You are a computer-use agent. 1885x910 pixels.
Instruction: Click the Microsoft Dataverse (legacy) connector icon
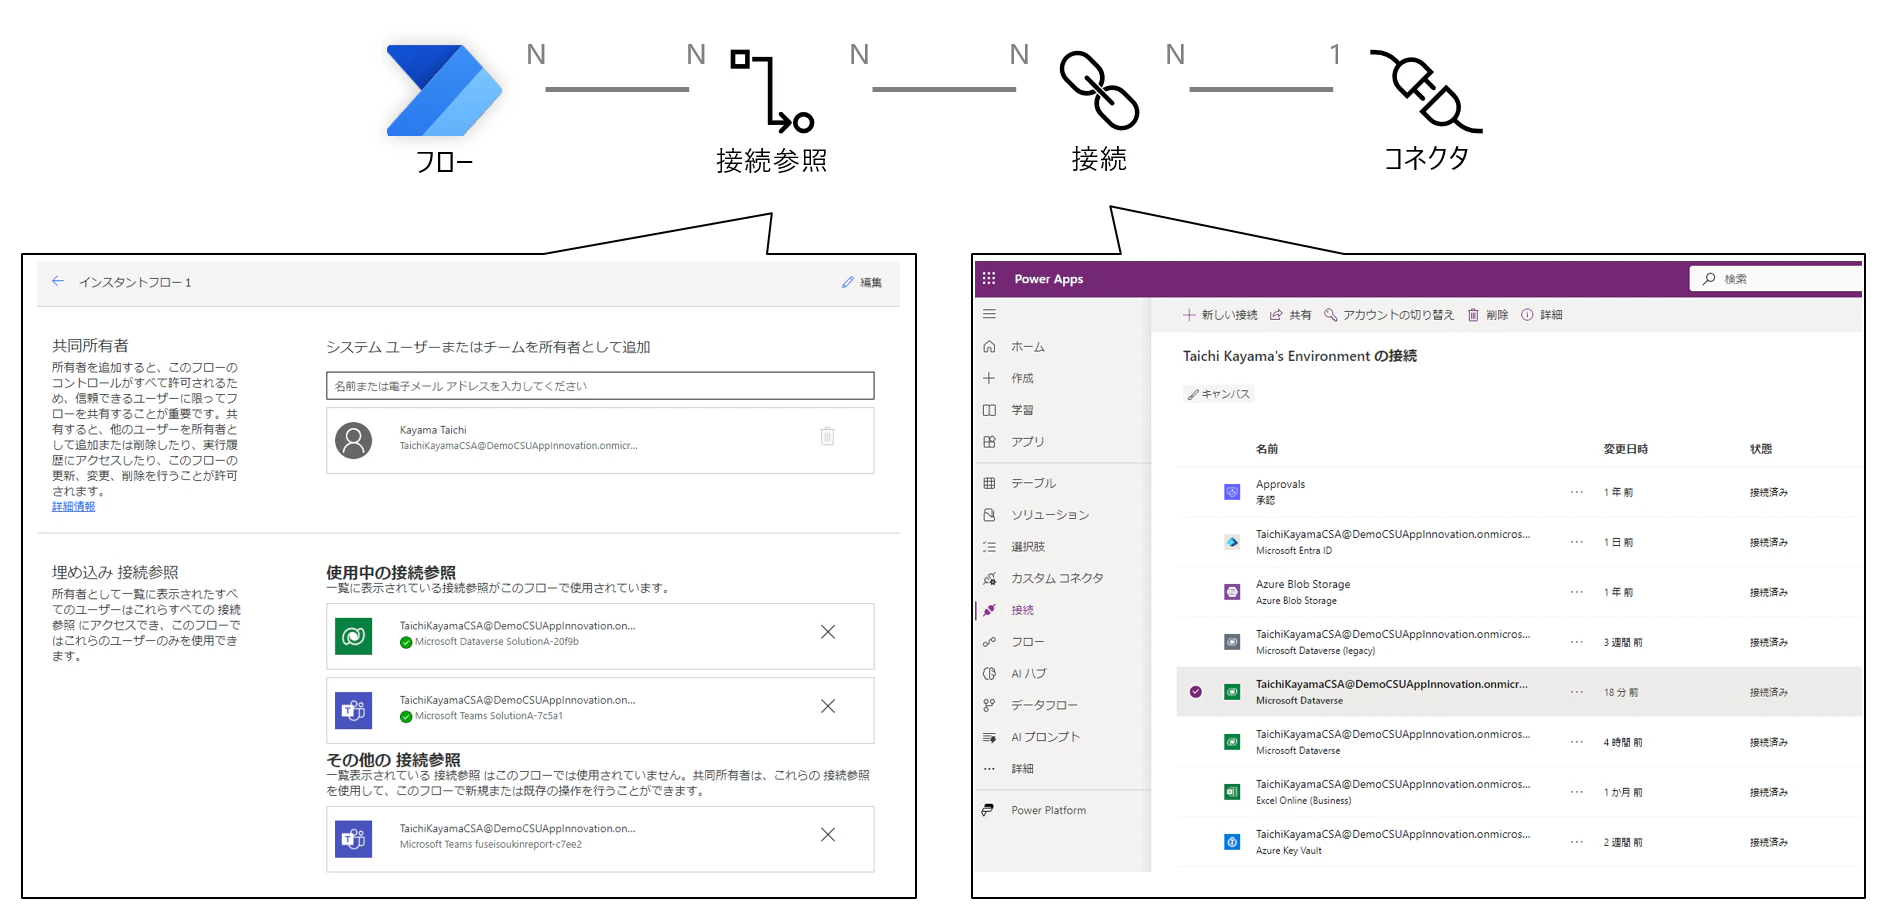click(x=1232, y=642)
